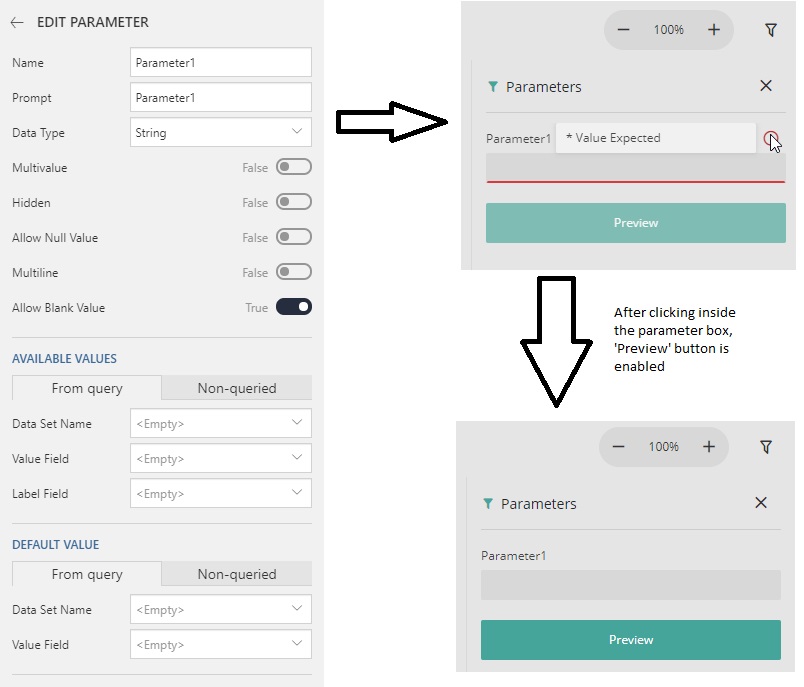Image resolution: width=804 pixels, height=687 pixels.
Task: Zoom in with upper plus icon
Action: coord(714,30)
